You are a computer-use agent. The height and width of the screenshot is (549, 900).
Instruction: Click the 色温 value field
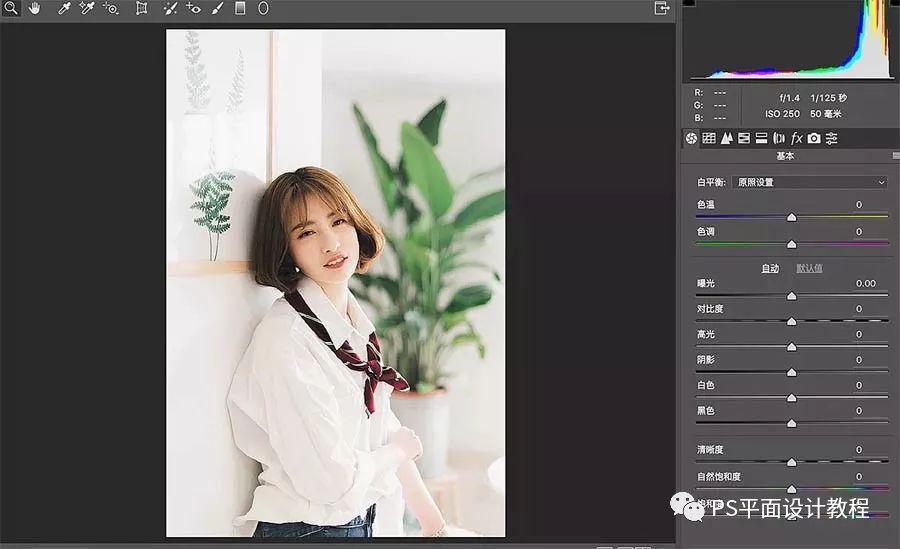[x=859, y=204]
